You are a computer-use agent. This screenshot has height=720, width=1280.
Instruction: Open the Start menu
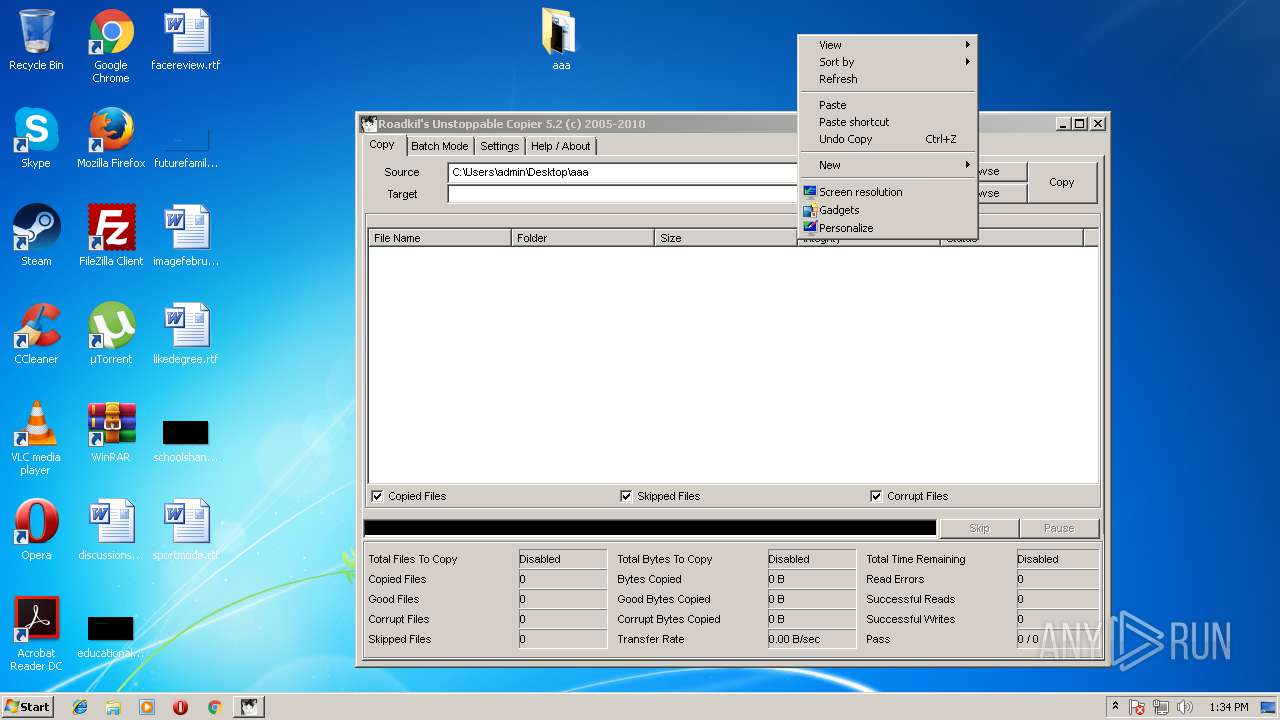(x=27, y=707)
